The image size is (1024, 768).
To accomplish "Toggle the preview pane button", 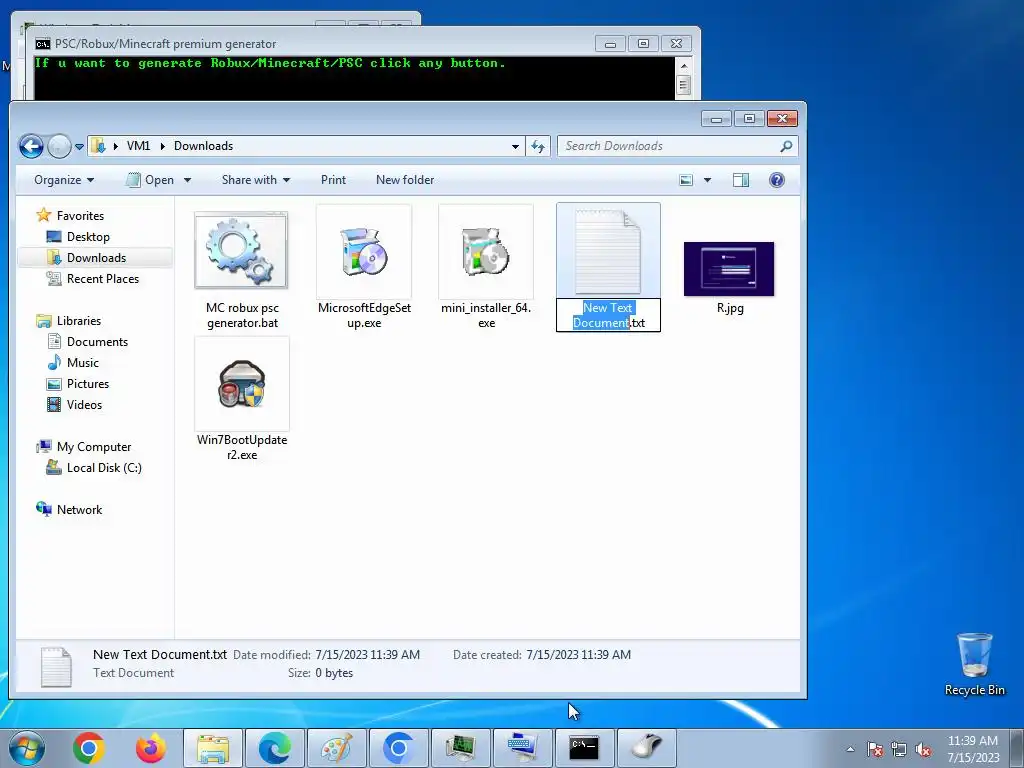I will point(741,180).
